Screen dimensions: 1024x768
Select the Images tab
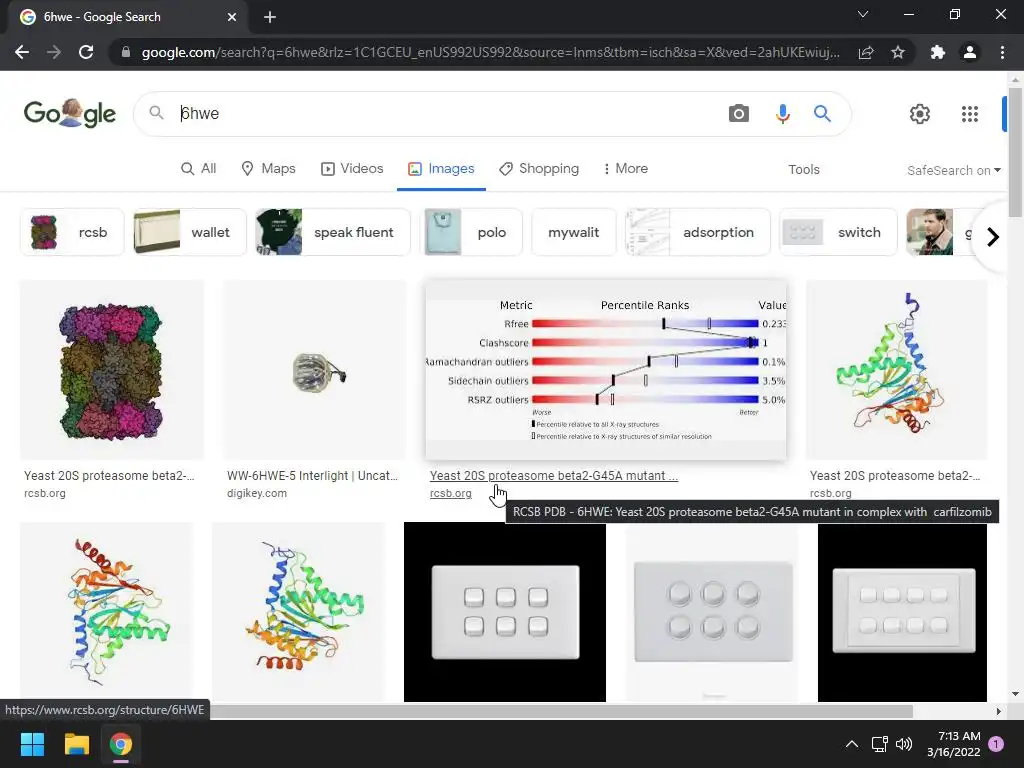point(441,168)
